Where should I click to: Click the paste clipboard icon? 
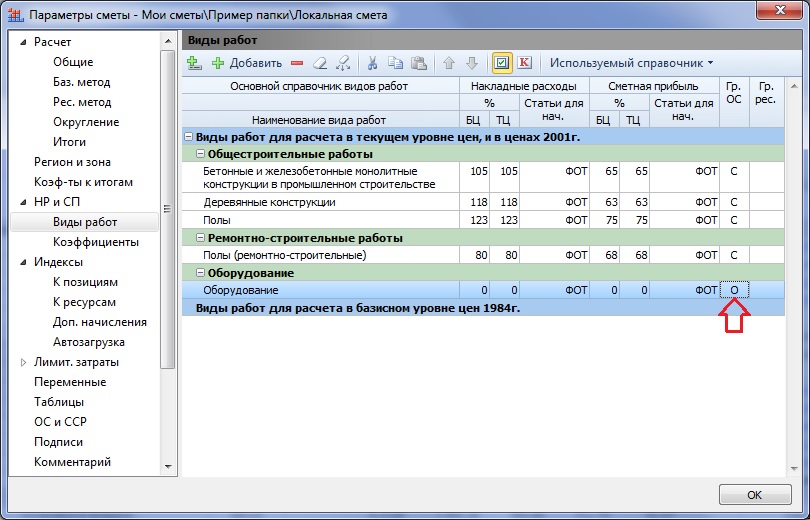[419, 63]
